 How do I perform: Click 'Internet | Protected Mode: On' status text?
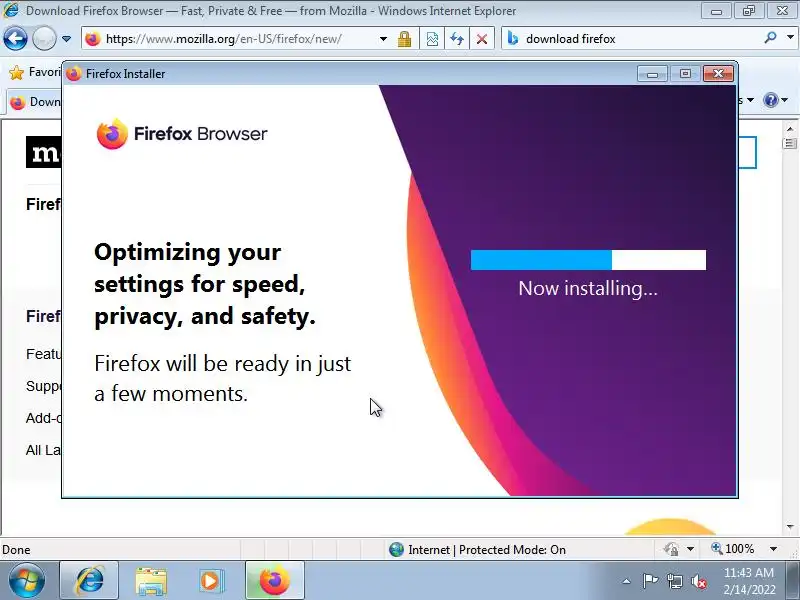click(x=487, y=549)
